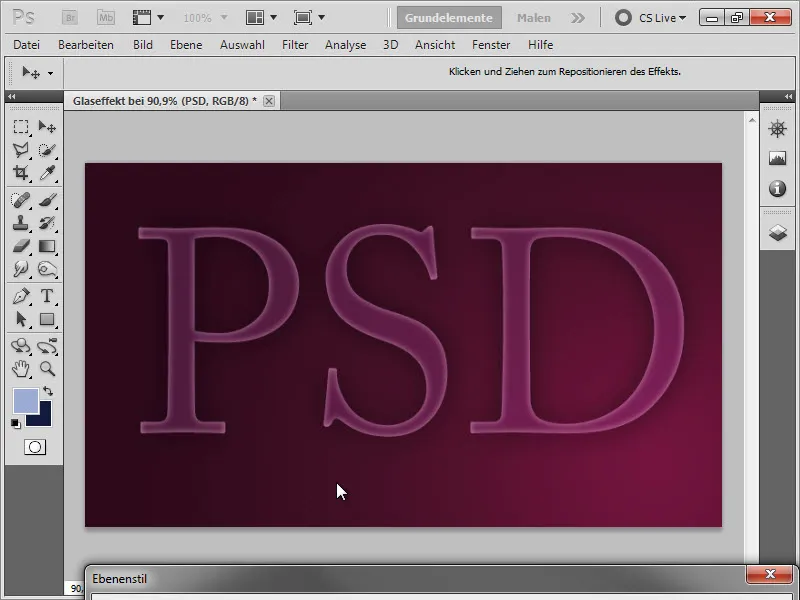Select the Glaseffekt document tab

[164, 101]
